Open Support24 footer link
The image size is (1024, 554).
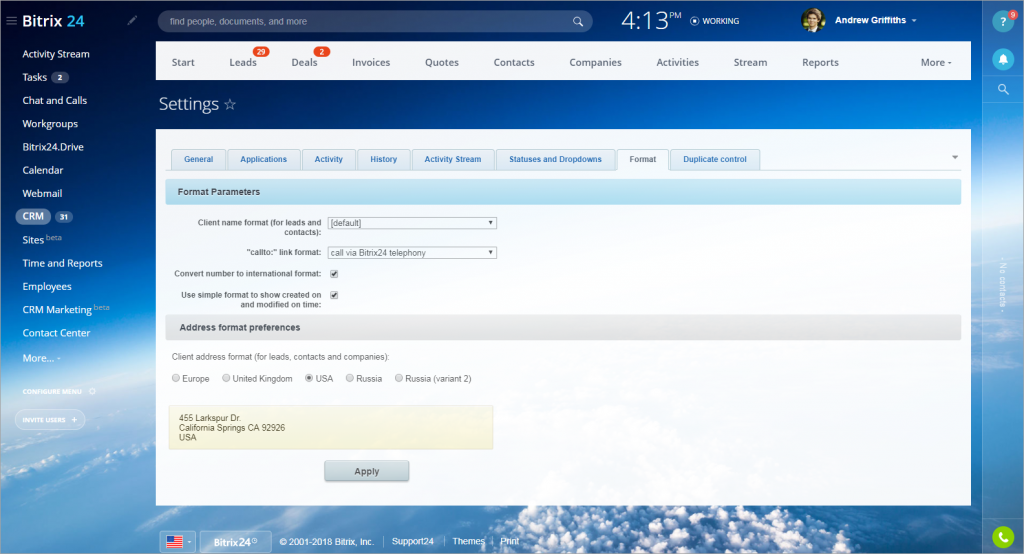click(413, 542)
